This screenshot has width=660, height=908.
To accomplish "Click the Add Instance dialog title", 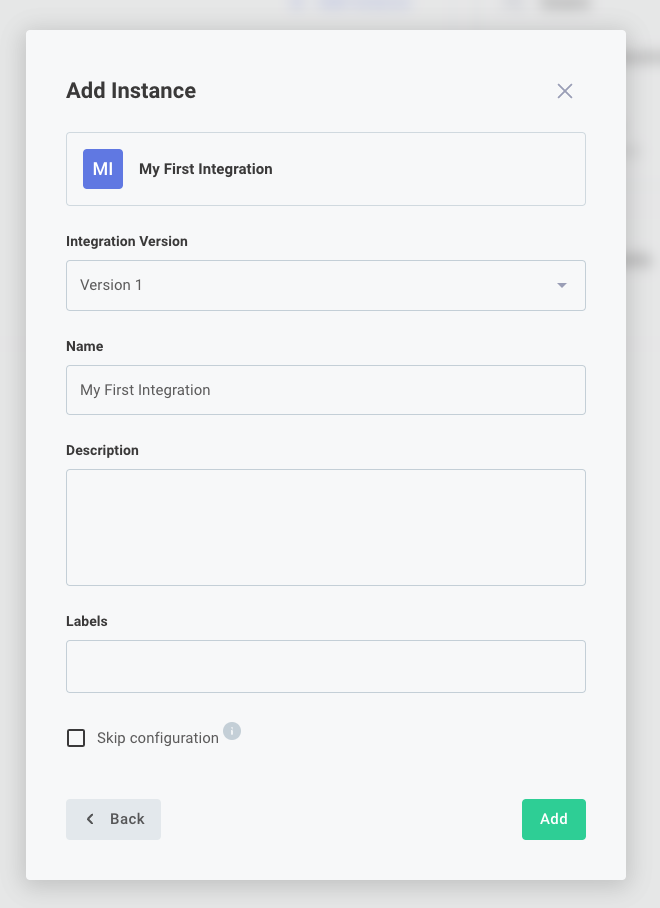I will (x=130, y=90).
